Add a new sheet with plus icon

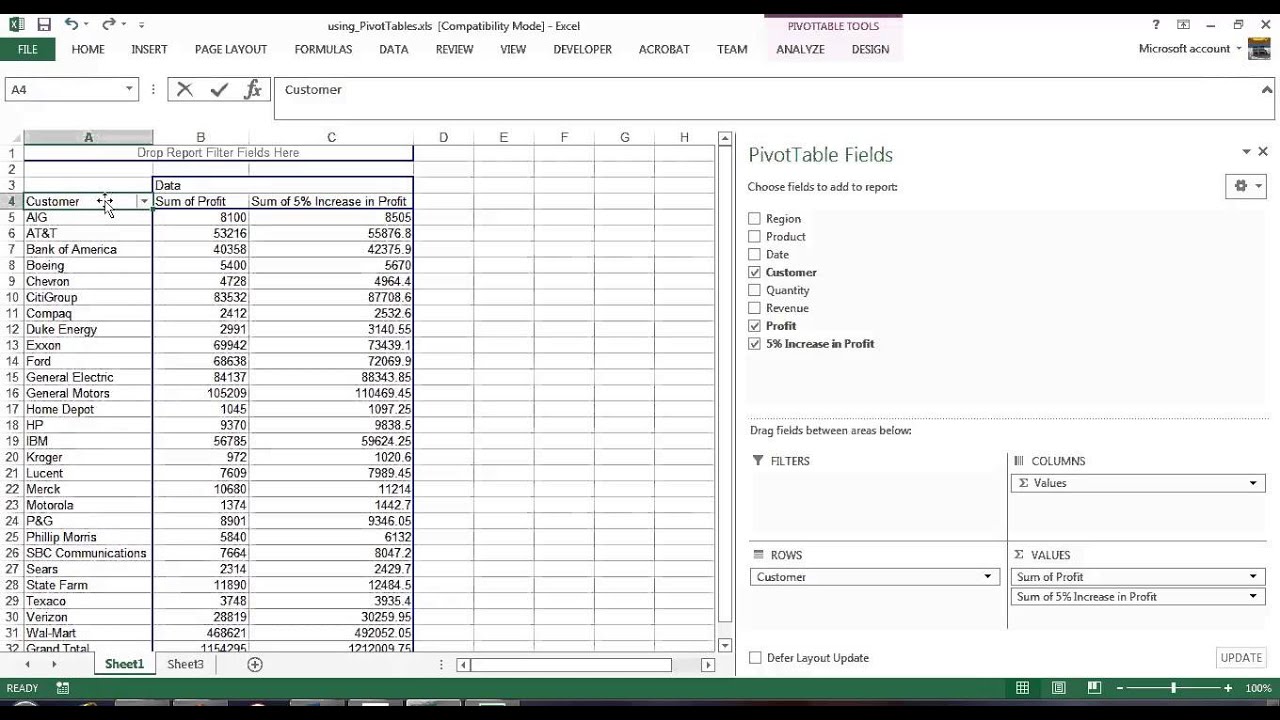pyautogui.click(x=255, y=664)
